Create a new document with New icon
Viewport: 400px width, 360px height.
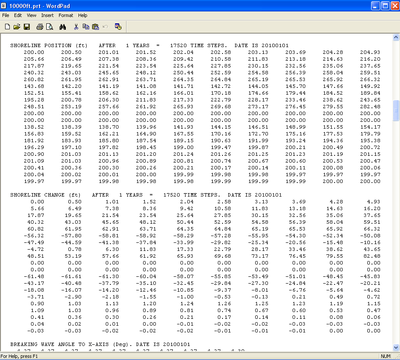pyautogui.click(x=7, y=27)
